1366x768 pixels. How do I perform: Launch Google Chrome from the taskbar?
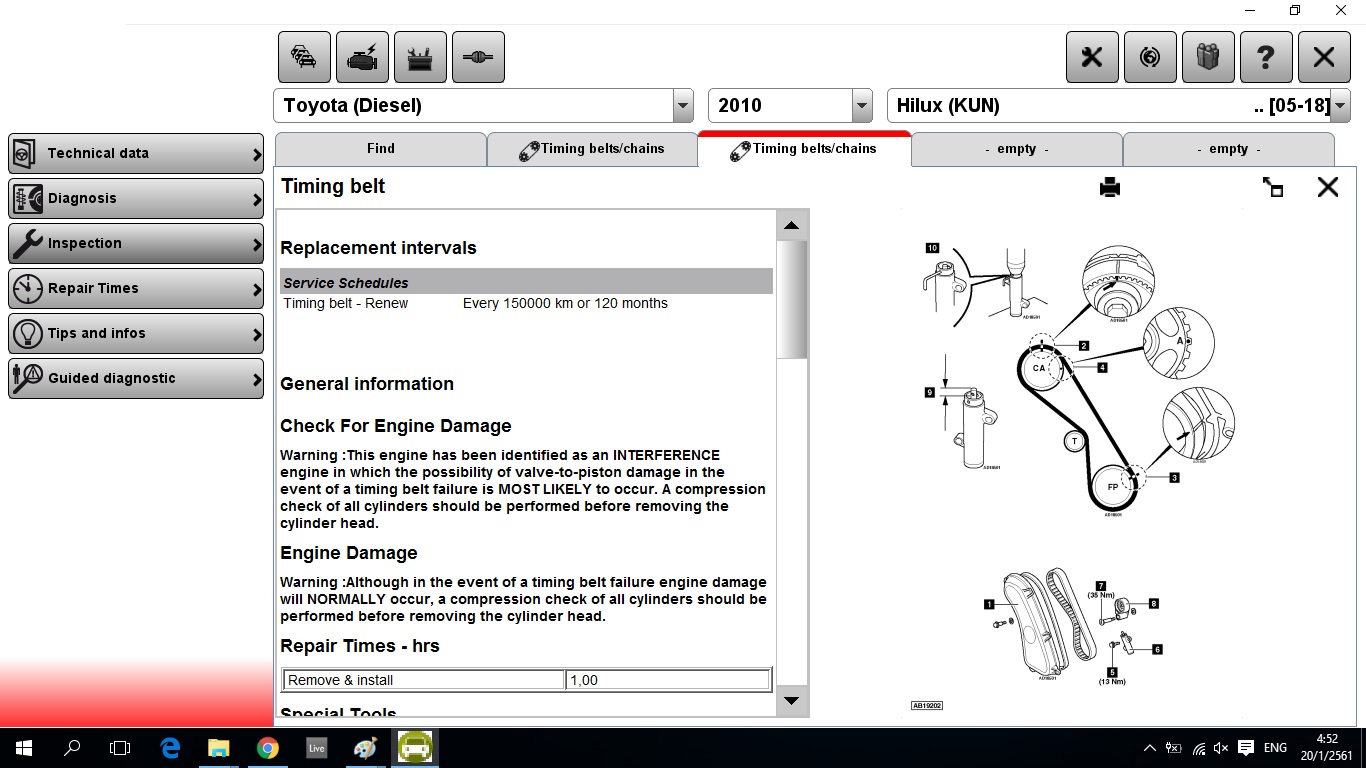(x=267, y=748)
